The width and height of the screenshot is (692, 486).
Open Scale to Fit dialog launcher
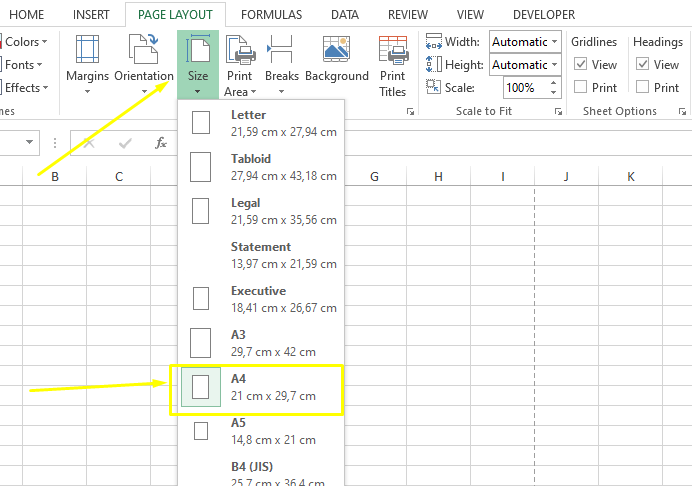tap(558, 112)
